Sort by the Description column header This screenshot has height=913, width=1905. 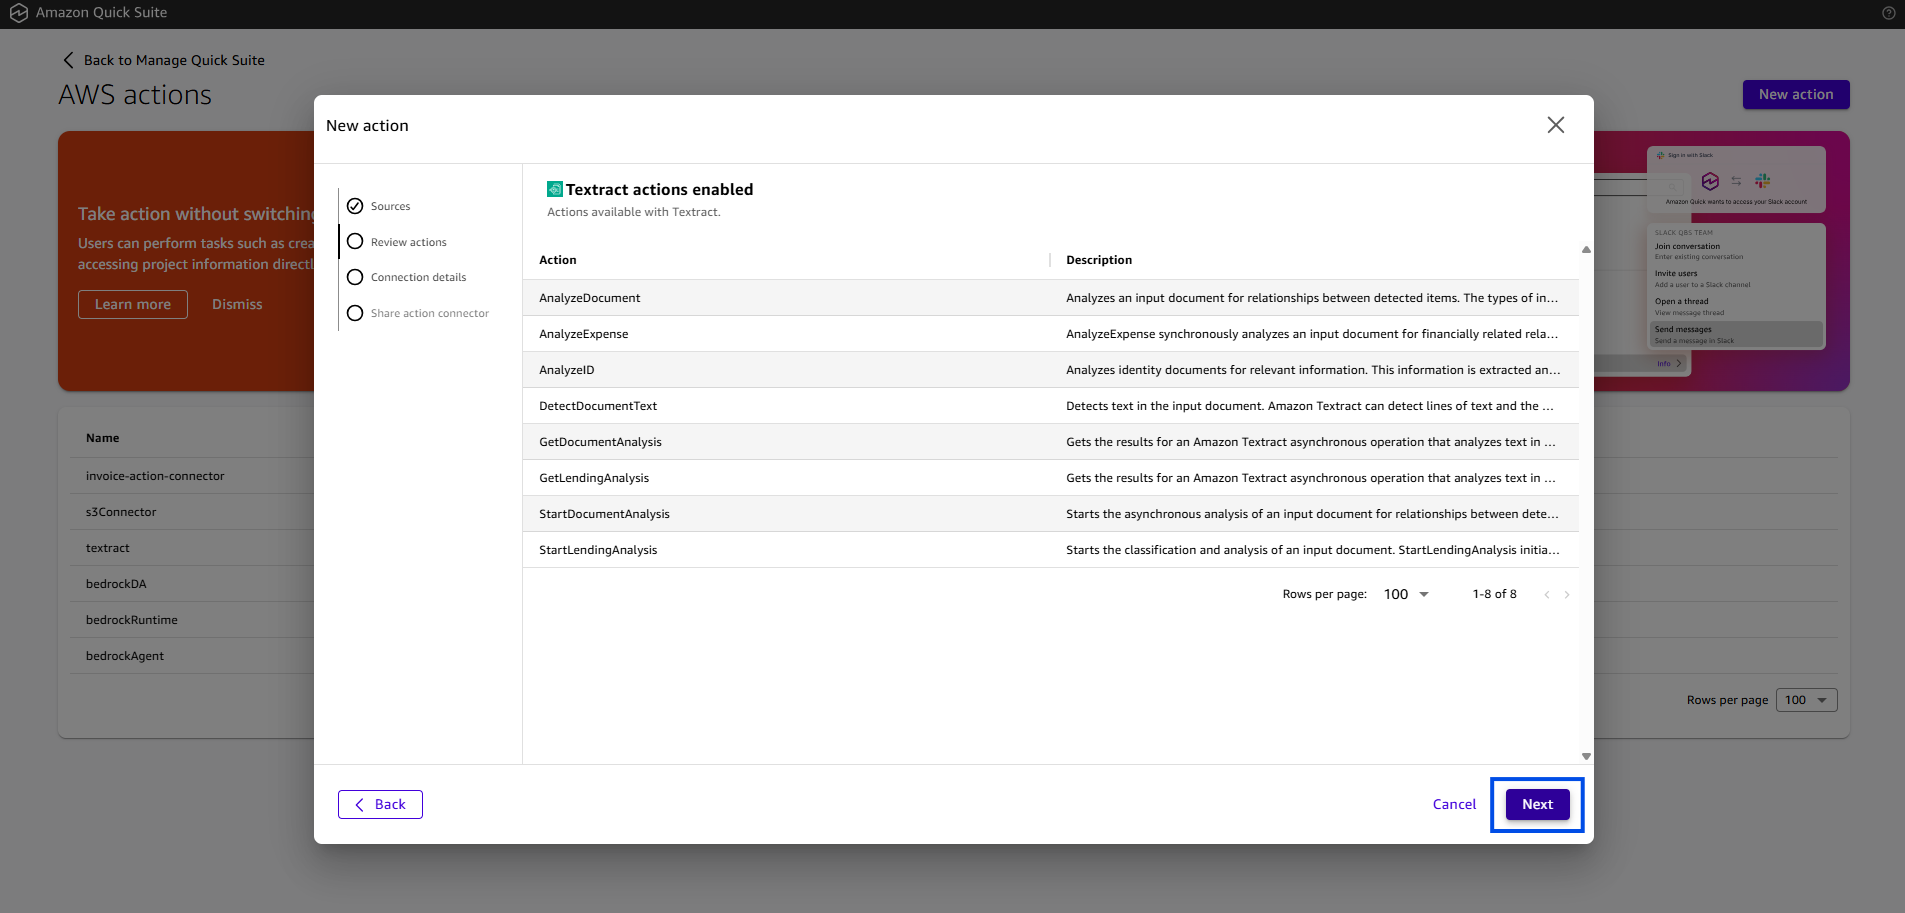(x=1099, y=260)
